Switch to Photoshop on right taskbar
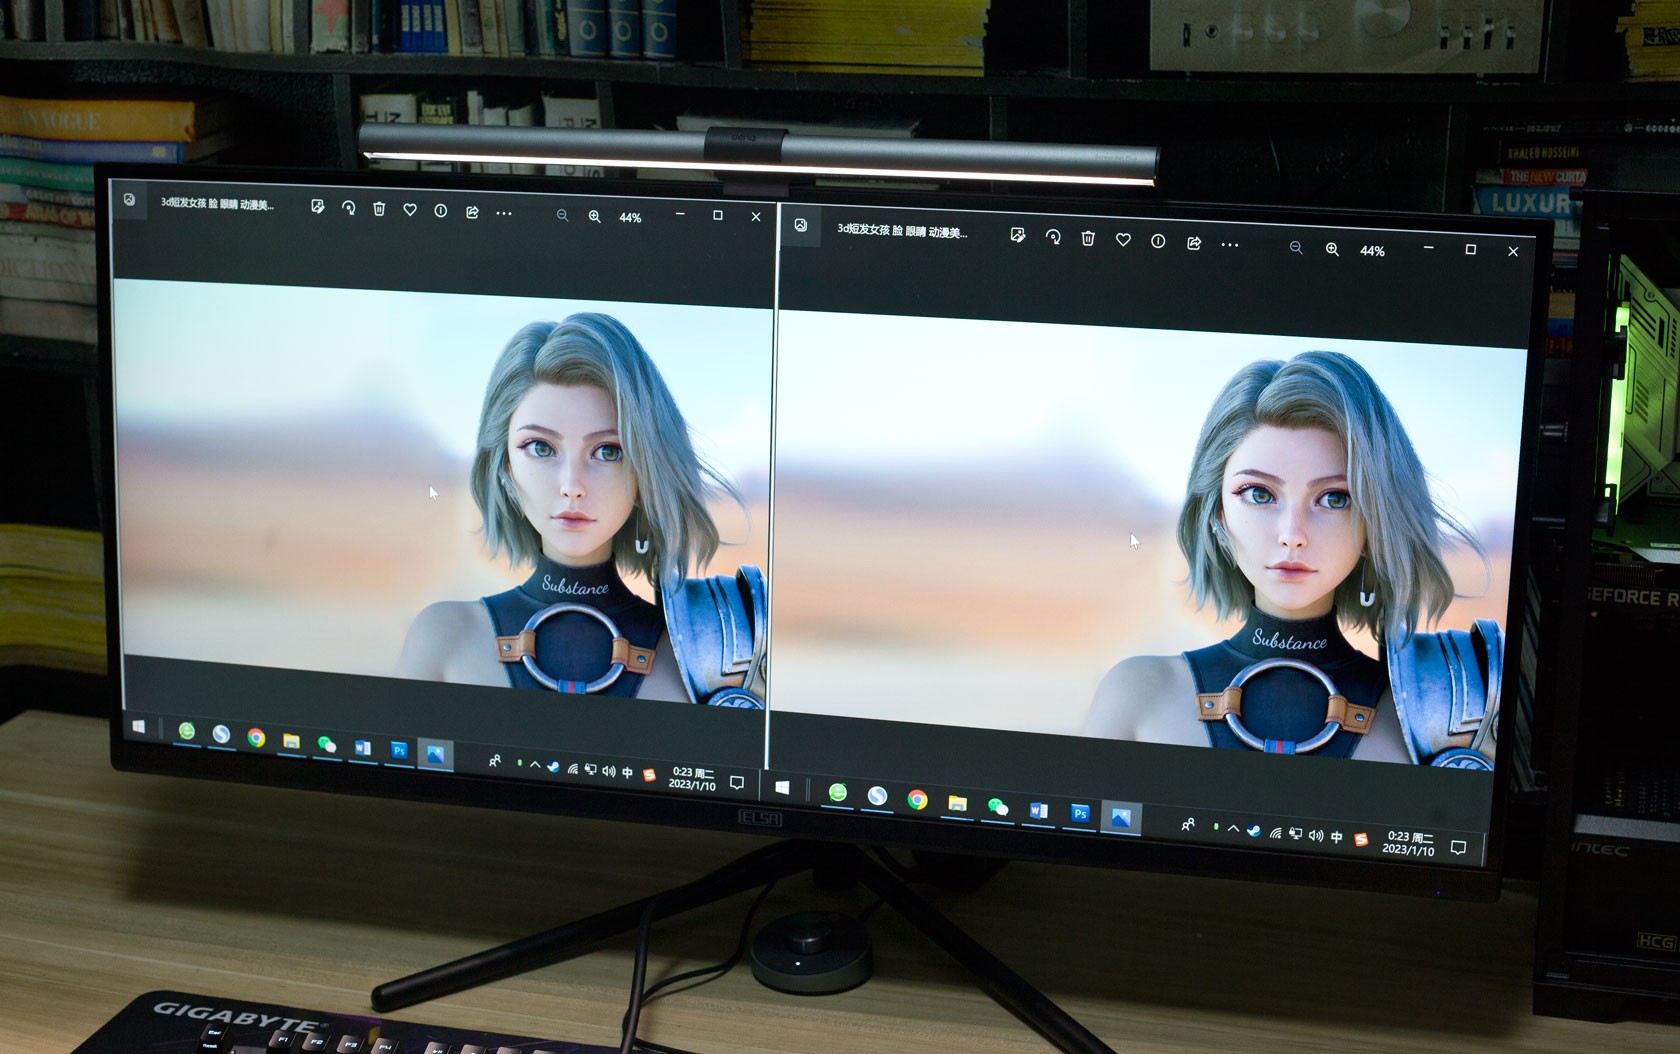Image resolution: width=1680 pixels, height=1054 pixels. [1079, 813]
